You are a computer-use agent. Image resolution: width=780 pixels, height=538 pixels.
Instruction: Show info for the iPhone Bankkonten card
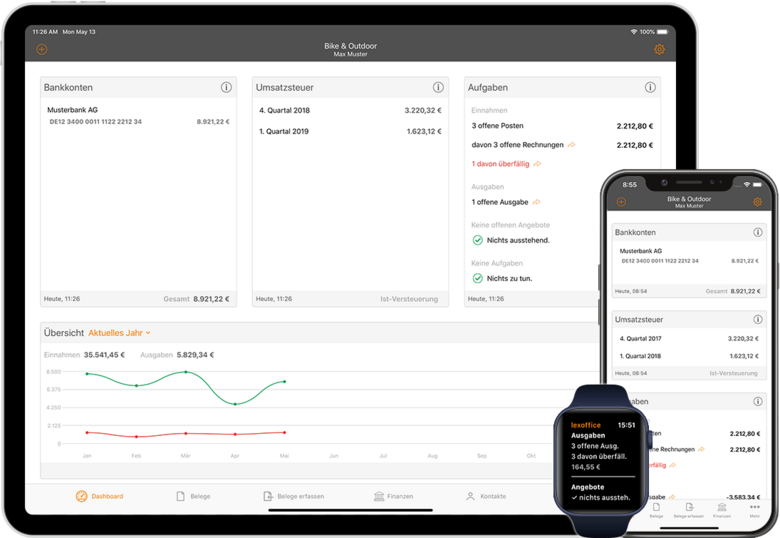tap(757, 232)
